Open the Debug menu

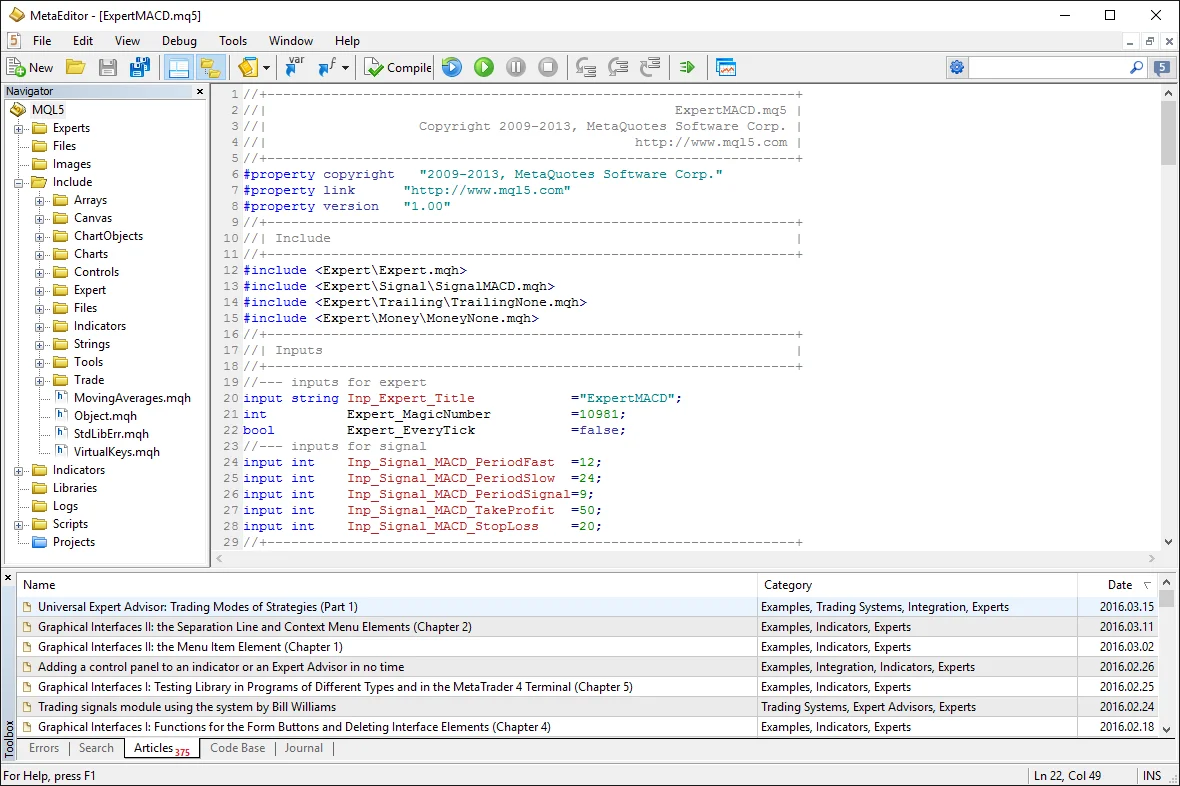(x=179, y=41)
